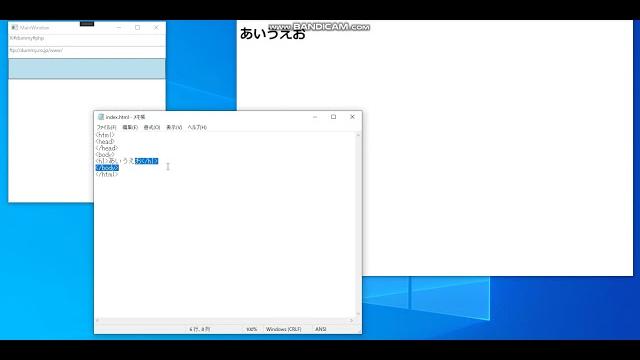Click the MainWindow app icon in title bar
The image size is (640, 360).
(x=15, y=28)
